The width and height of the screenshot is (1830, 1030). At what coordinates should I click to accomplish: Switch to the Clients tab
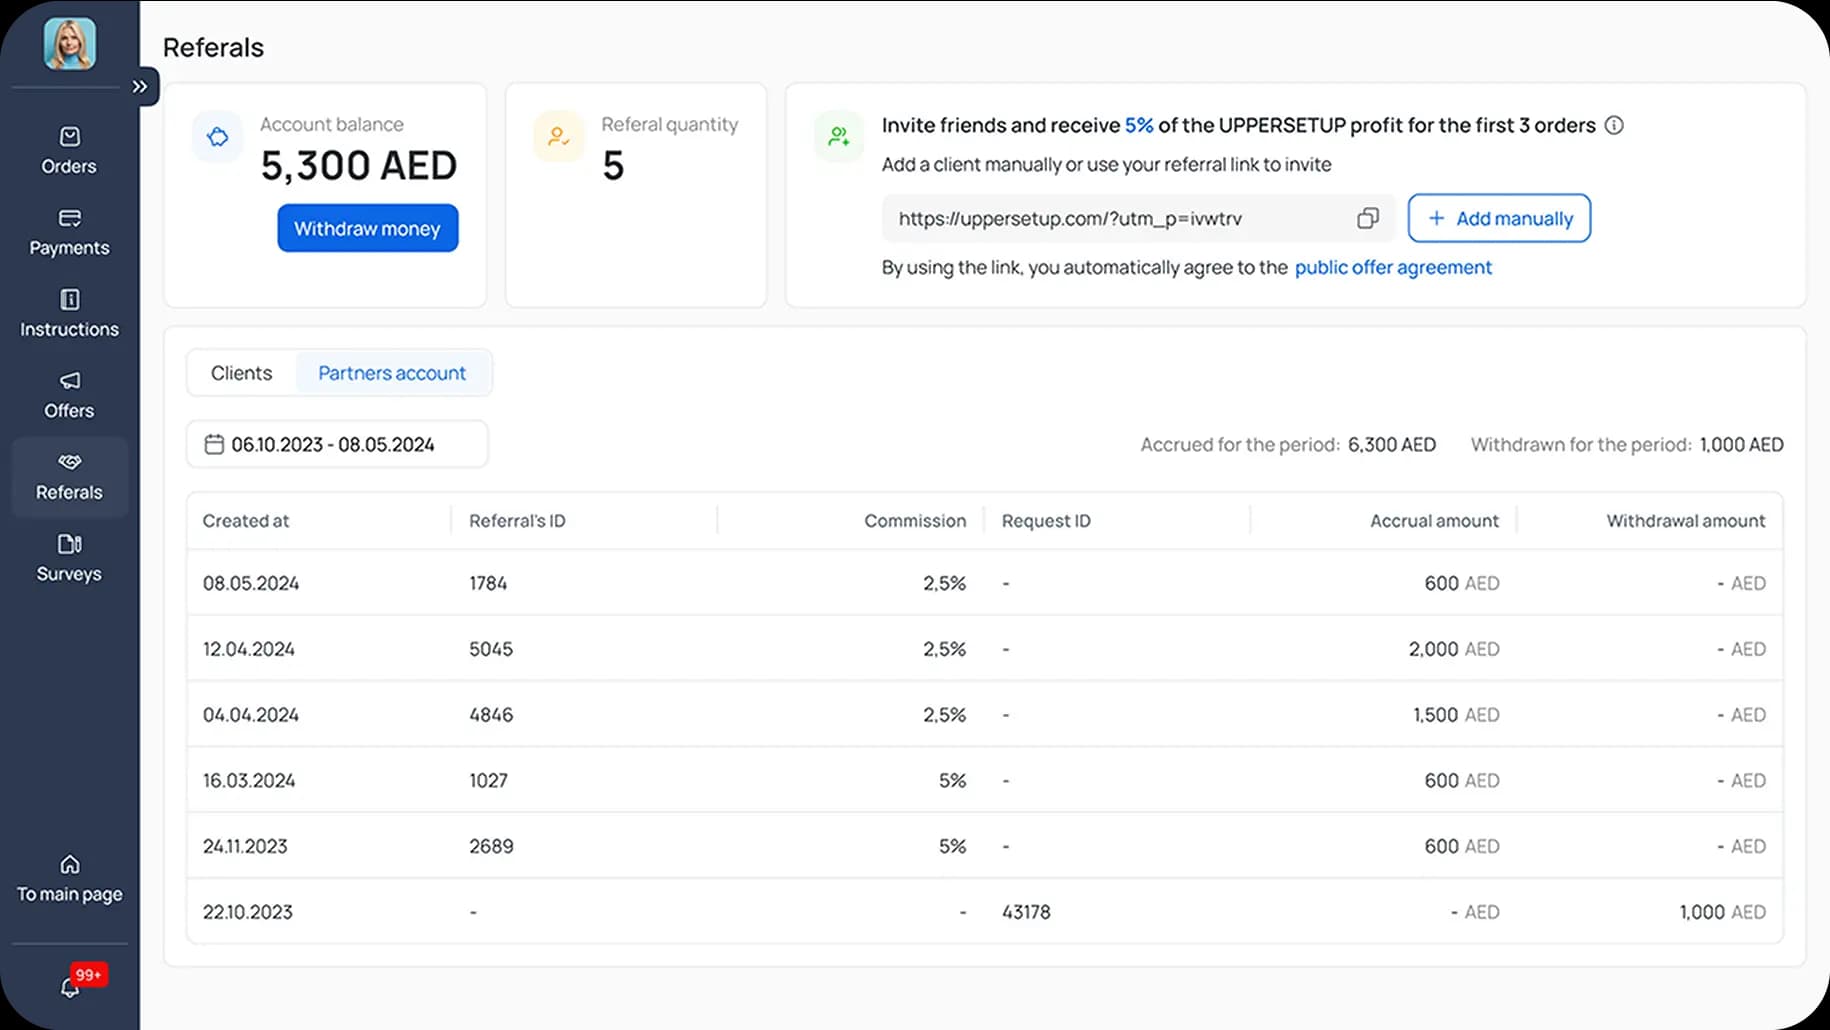pyautogui.click(x=241, y=373)
